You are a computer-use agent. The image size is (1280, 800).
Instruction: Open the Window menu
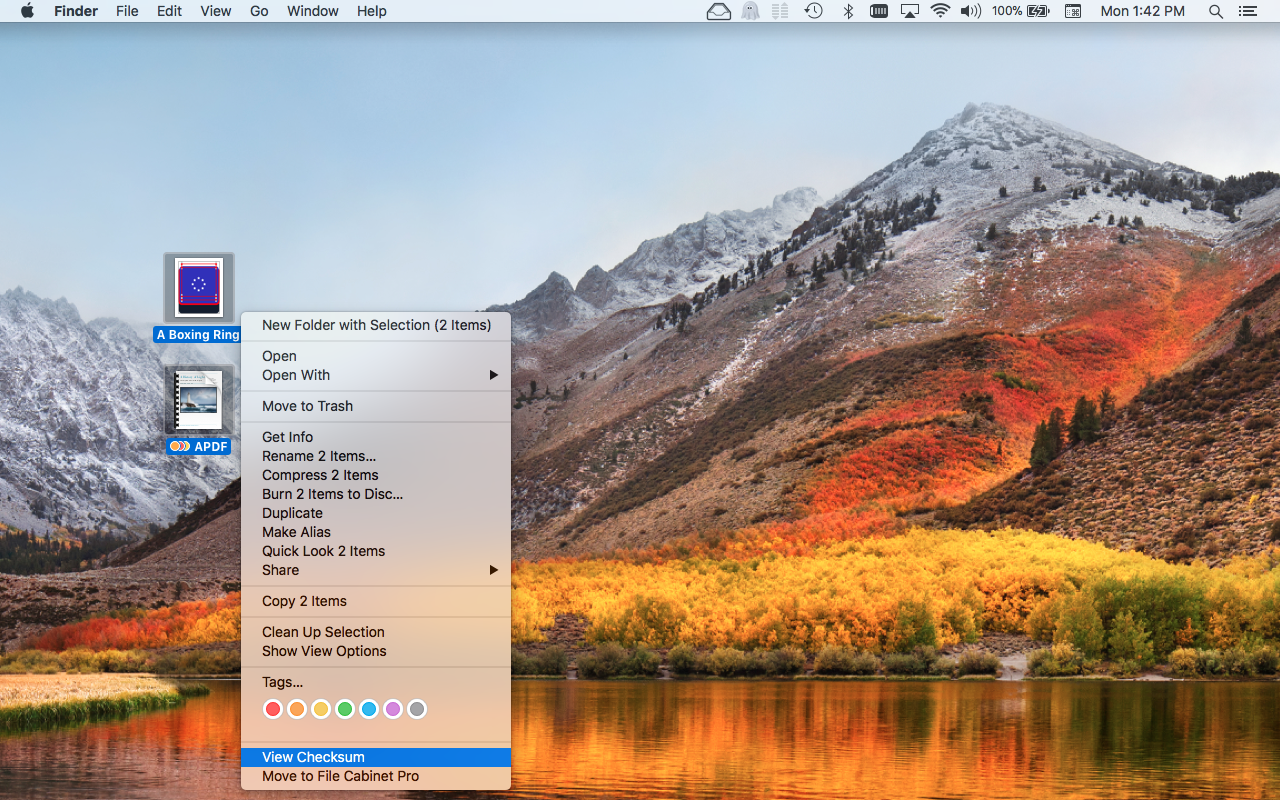pos(313,11)
